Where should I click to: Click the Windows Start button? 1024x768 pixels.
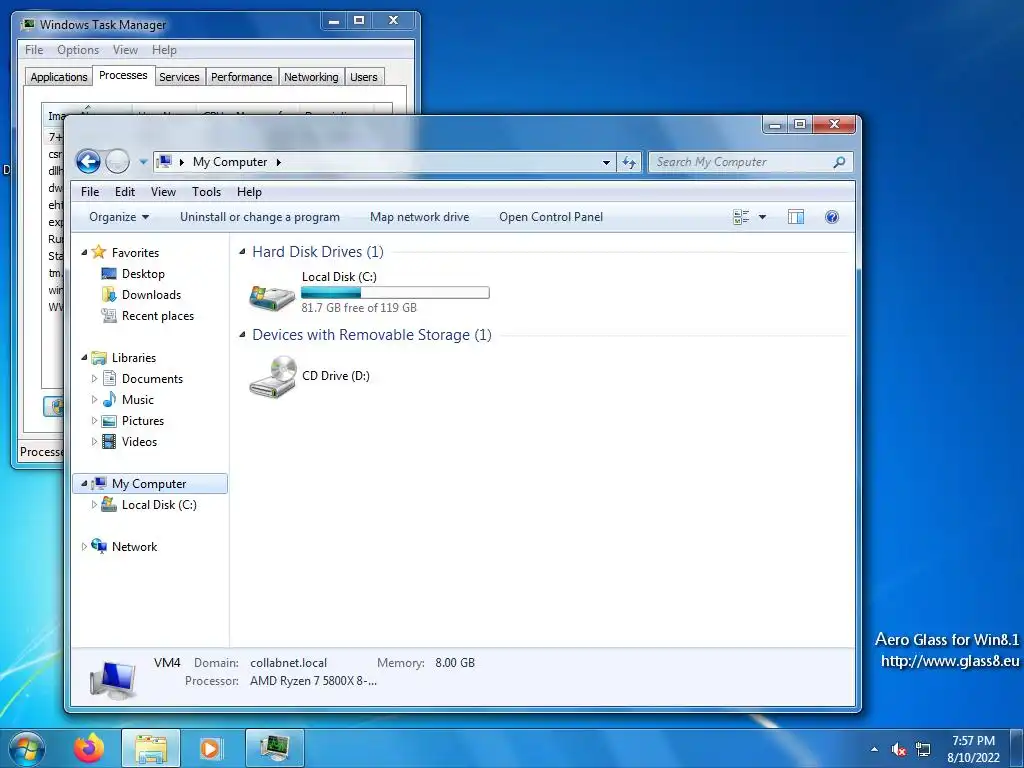tap(27, 748)
